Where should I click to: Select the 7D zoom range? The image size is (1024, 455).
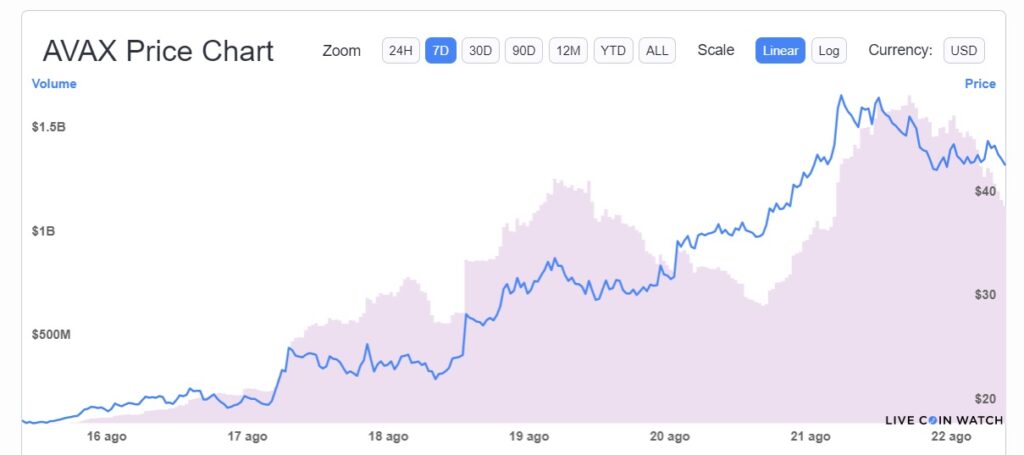(441, 50)
